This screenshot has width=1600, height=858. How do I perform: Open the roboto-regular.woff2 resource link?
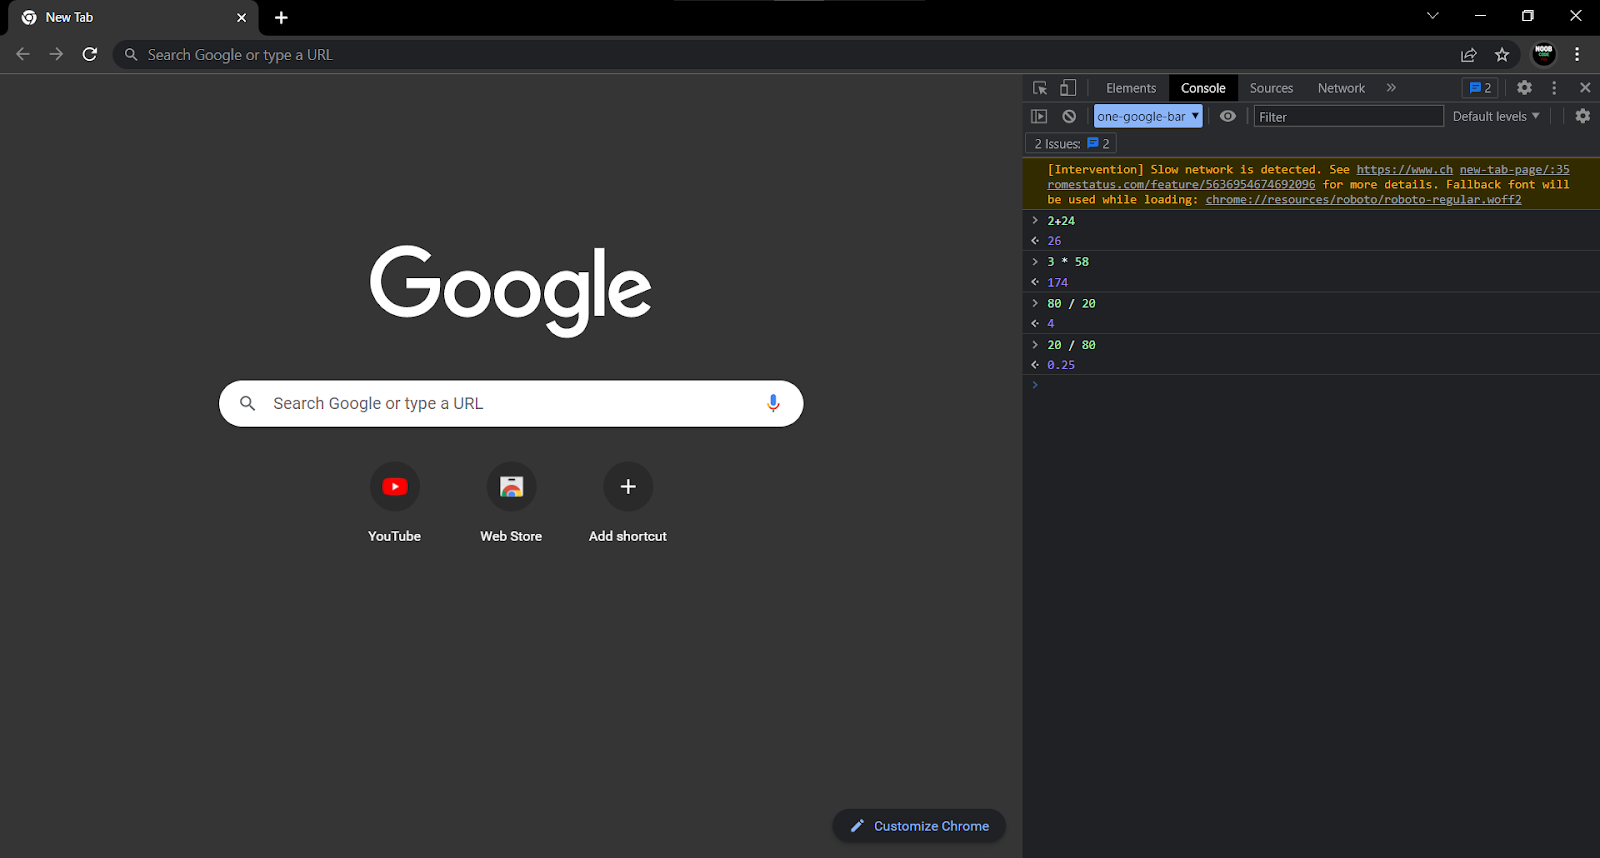(x=1363, y=200)
